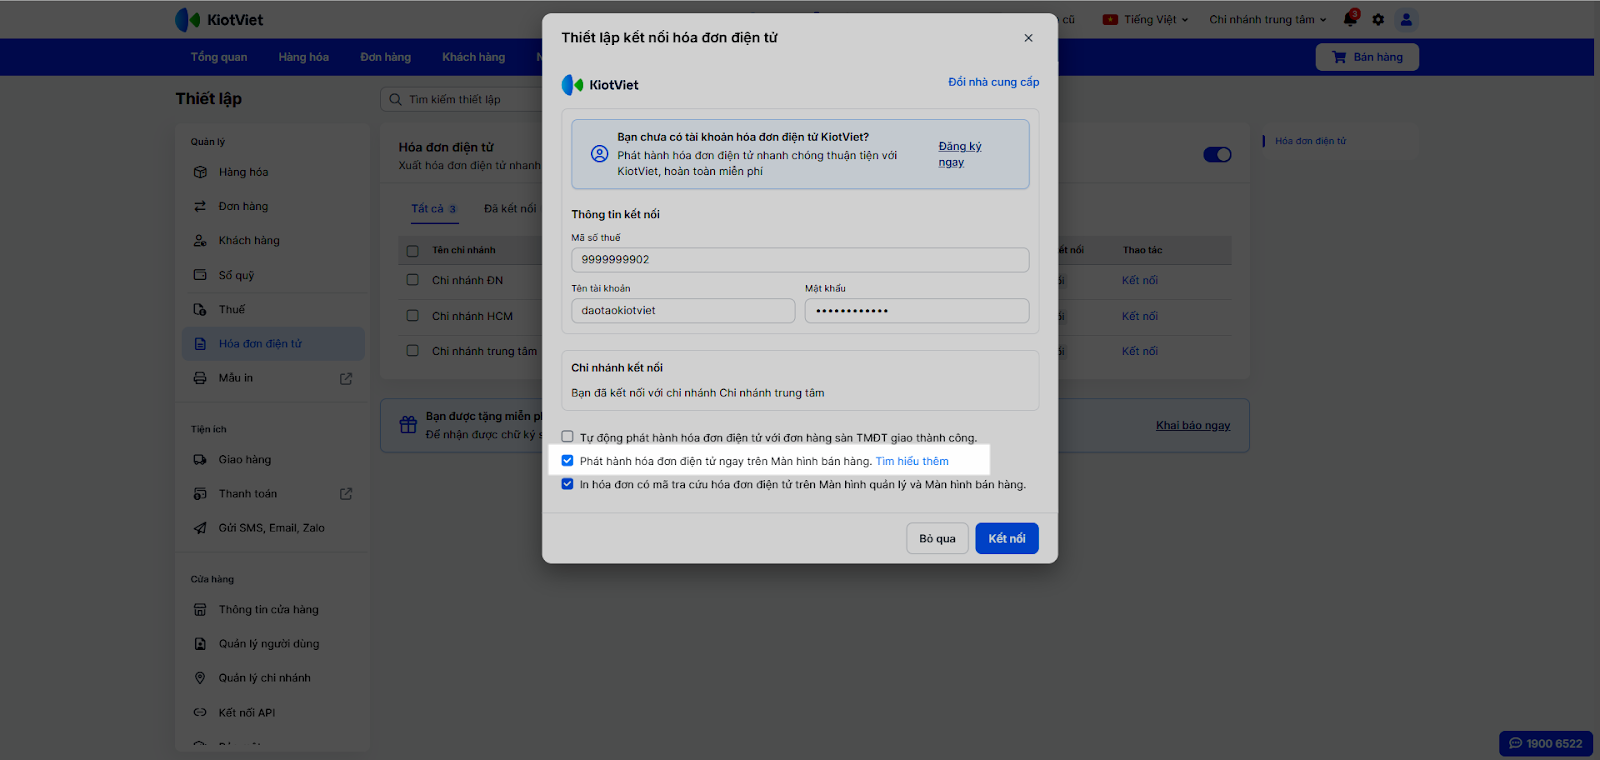
Task: Open the Khách hàng top menu
Action: (474, 57)
